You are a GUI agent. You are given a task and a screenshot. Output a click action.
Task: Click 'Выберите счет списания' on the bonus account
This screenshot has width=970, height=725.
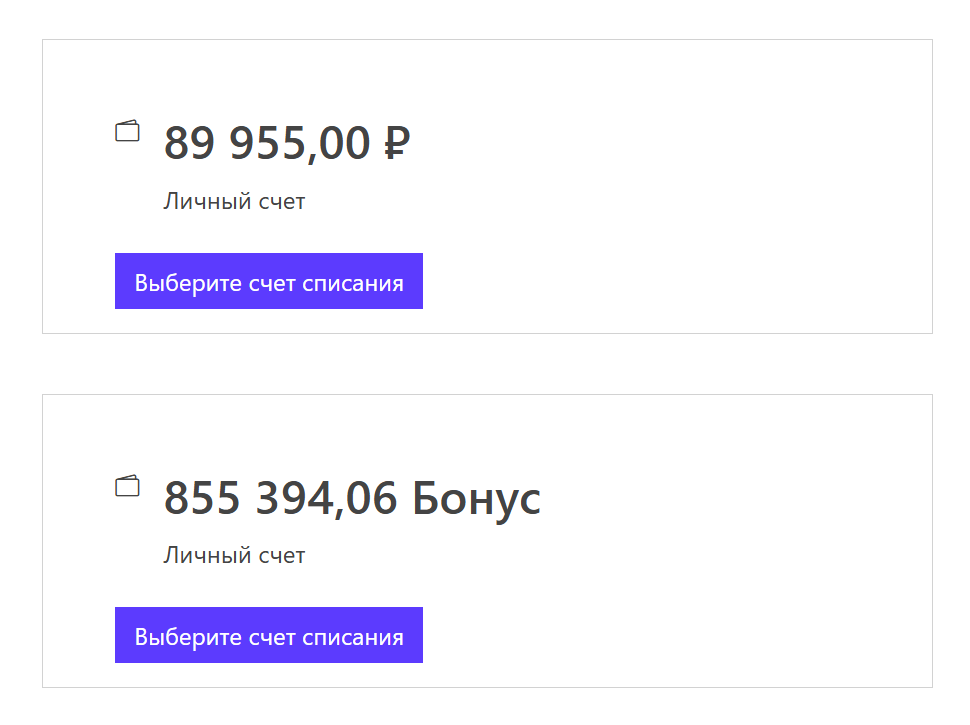coord(268,634)
